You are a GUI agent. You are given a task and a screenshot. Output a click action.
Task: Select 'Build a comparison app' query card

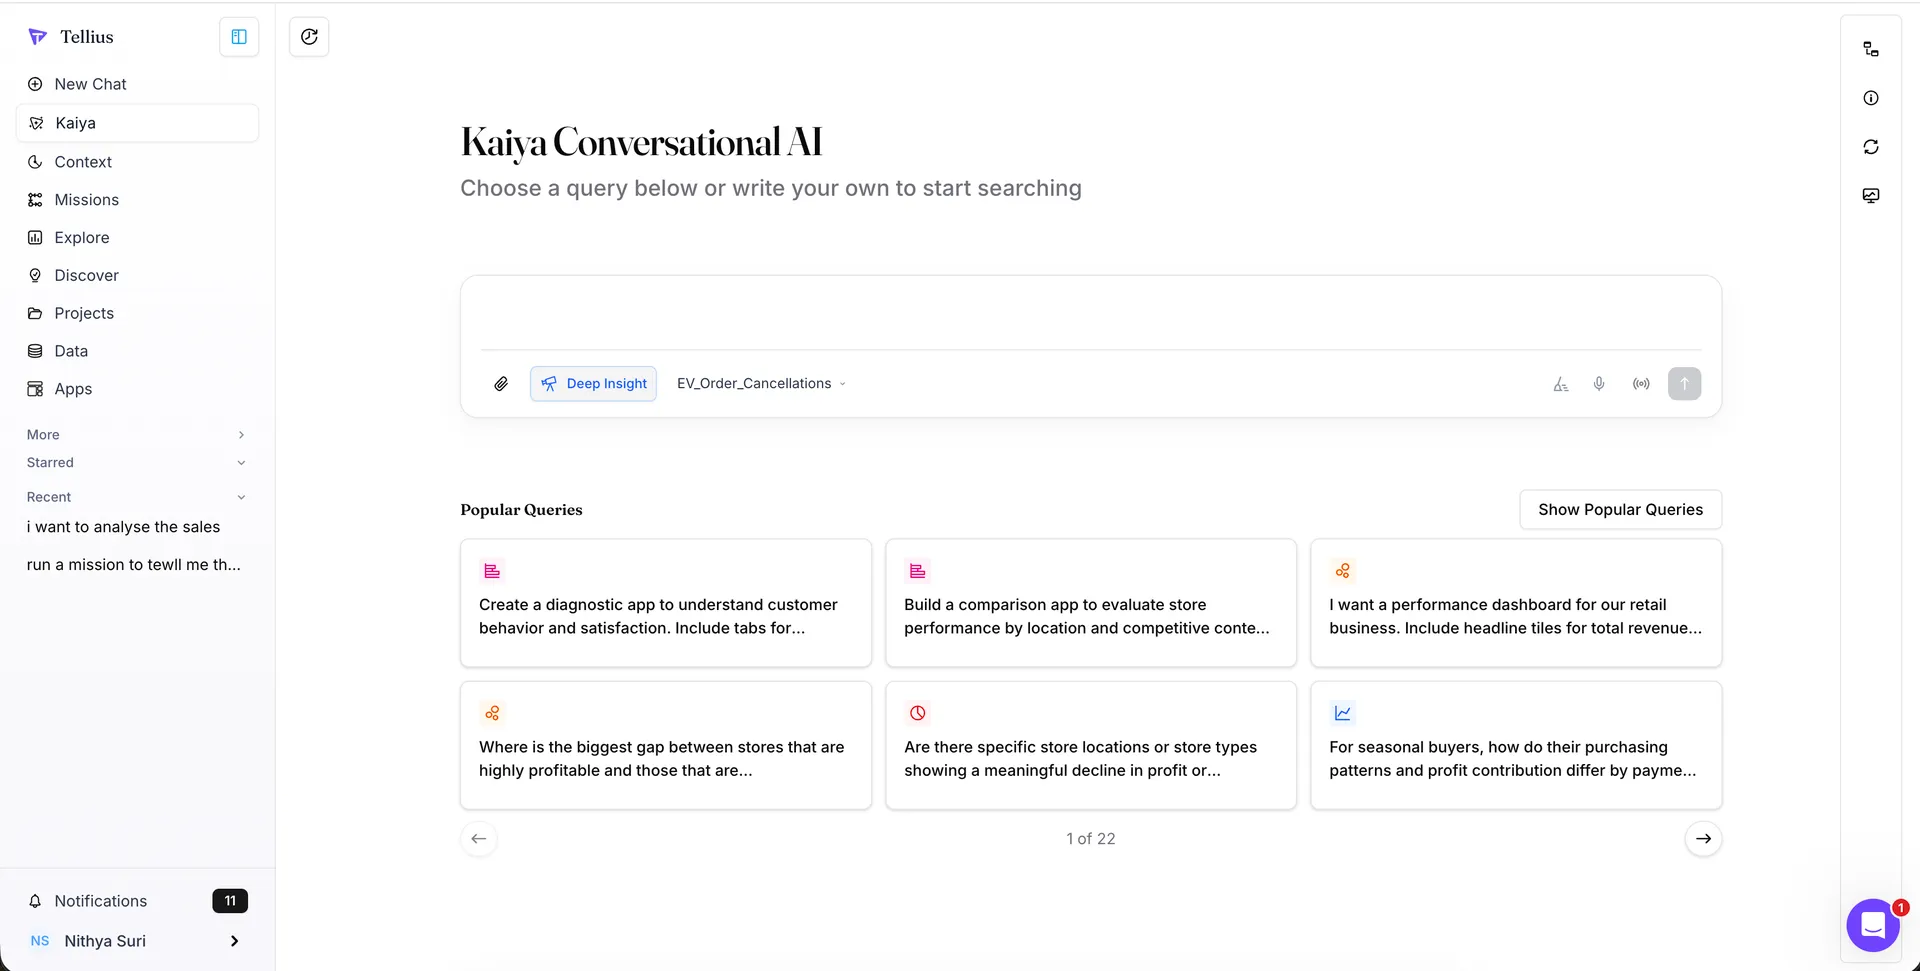[1091, 603]
